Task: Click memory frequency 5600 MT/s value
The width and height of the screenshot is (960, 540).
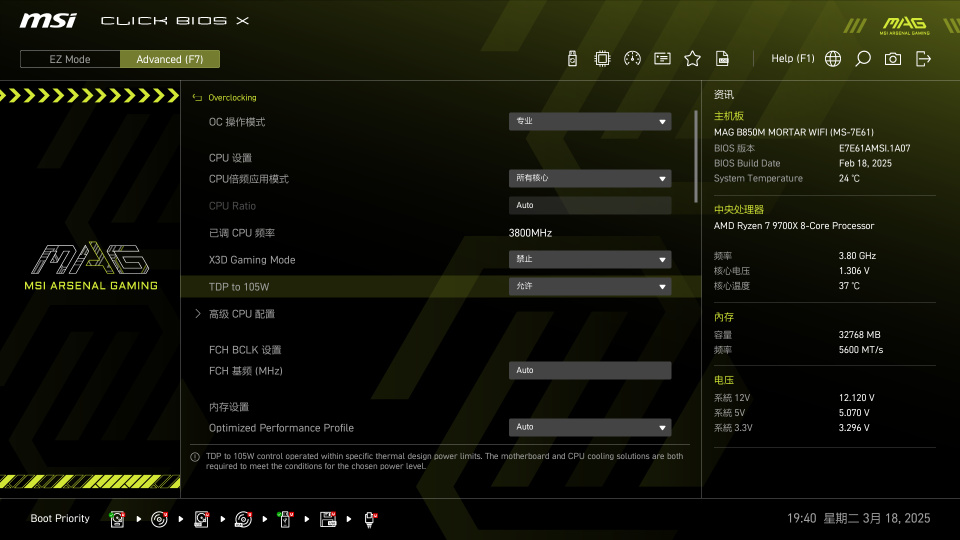Action: pos(861,350)
